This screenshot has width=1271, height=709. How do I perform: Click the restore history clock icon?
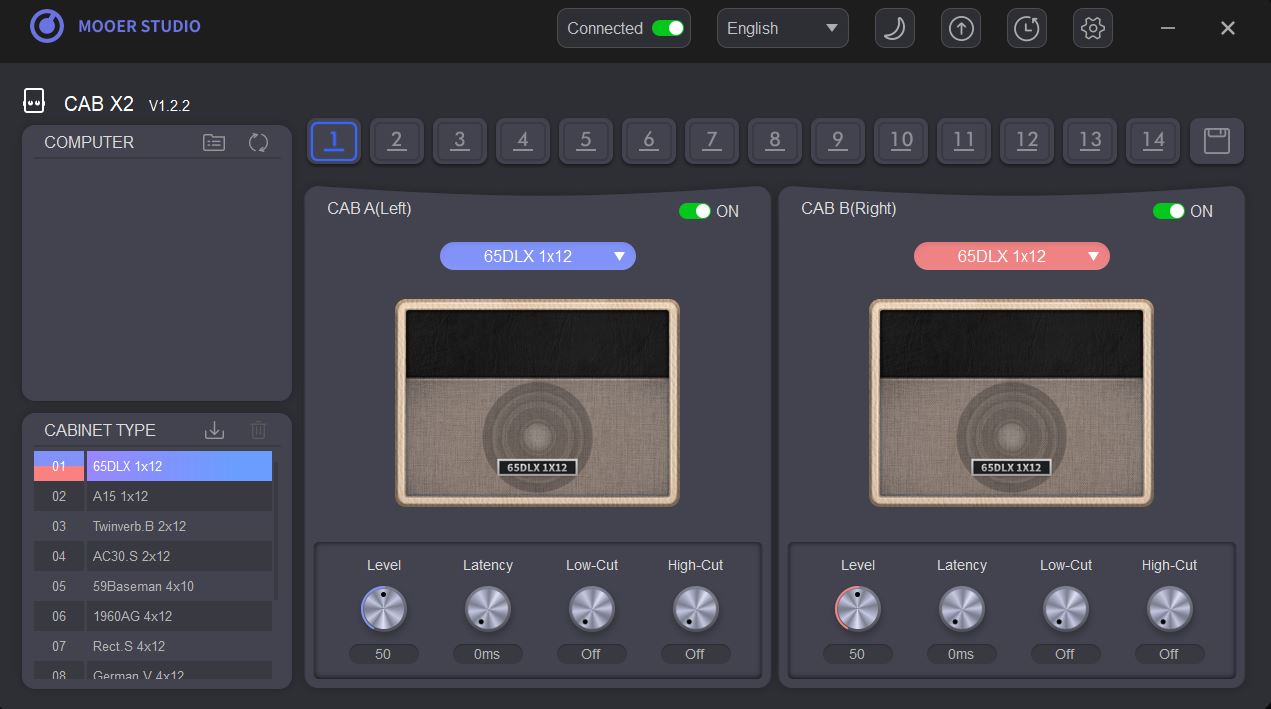1026,28
